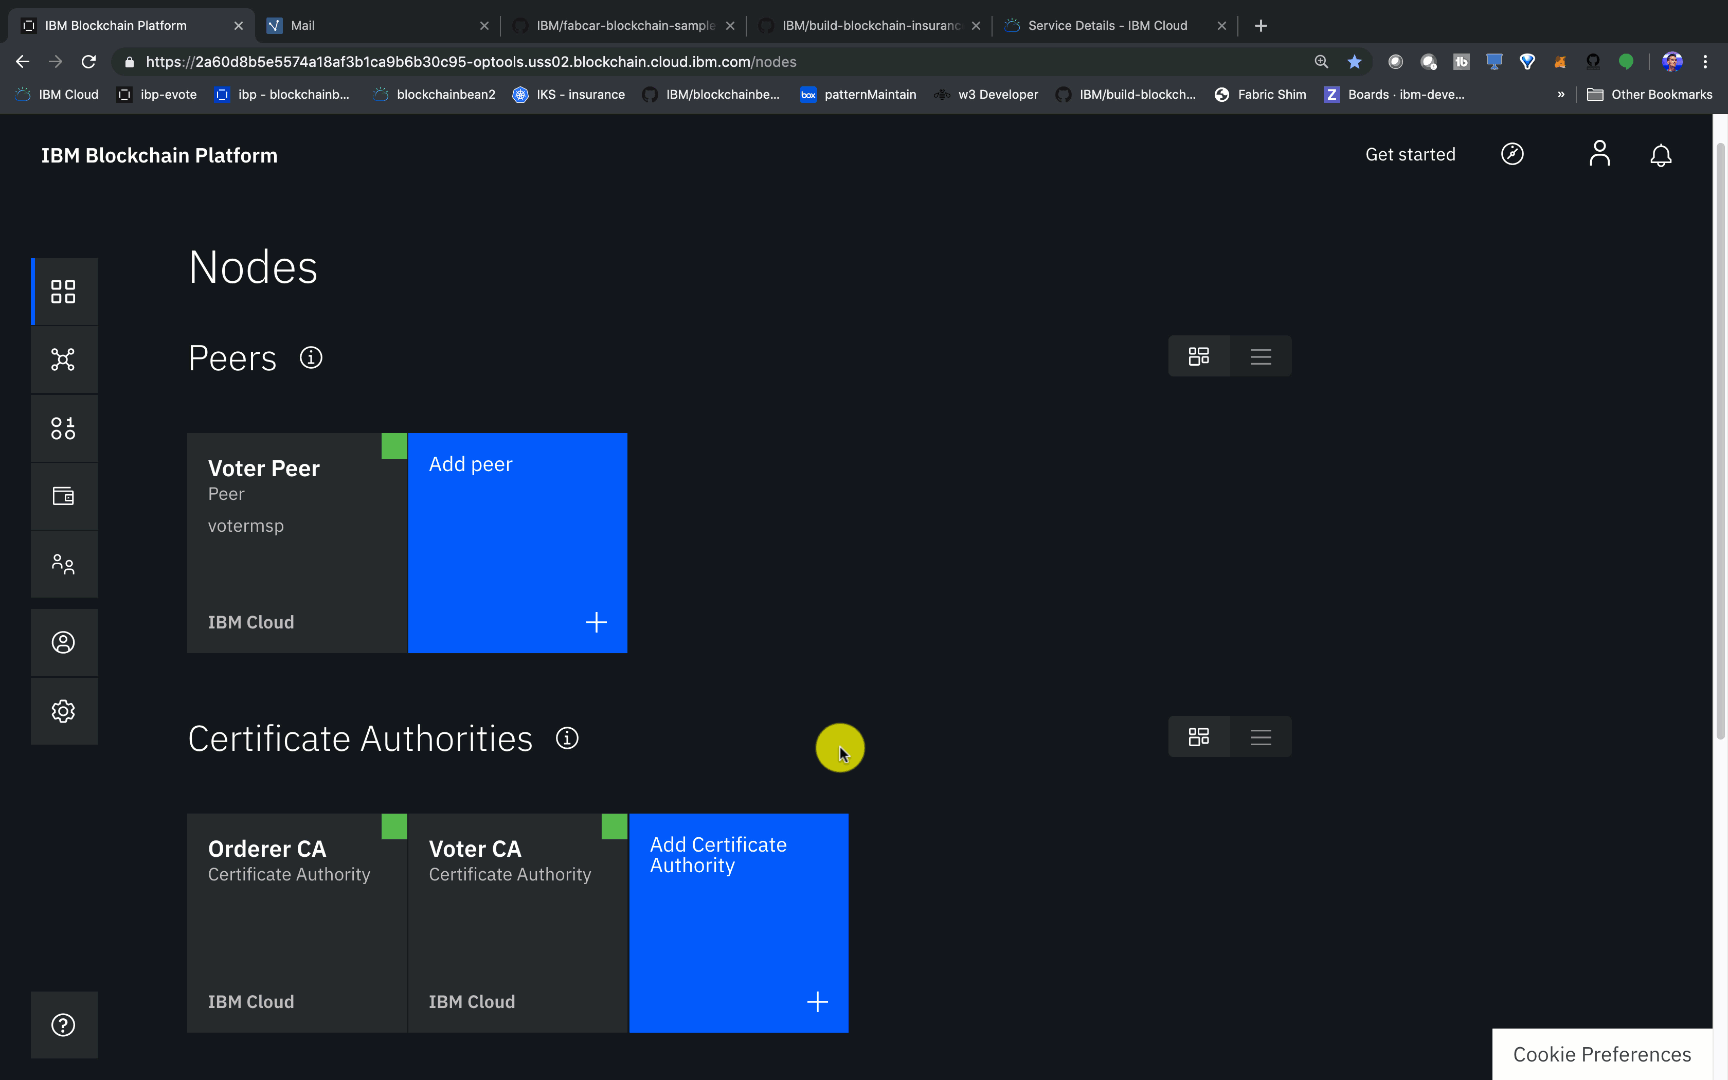Open a new browser tab

1261,25
